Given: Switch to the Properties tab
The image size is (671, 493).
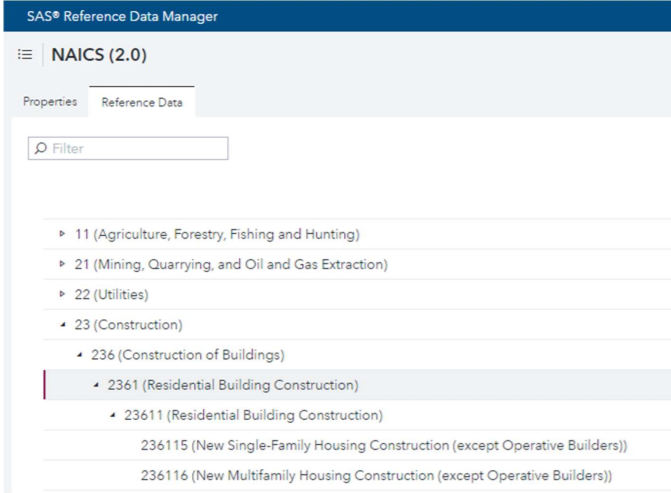Looking at the screenshot, I should [x=50, y=102].
